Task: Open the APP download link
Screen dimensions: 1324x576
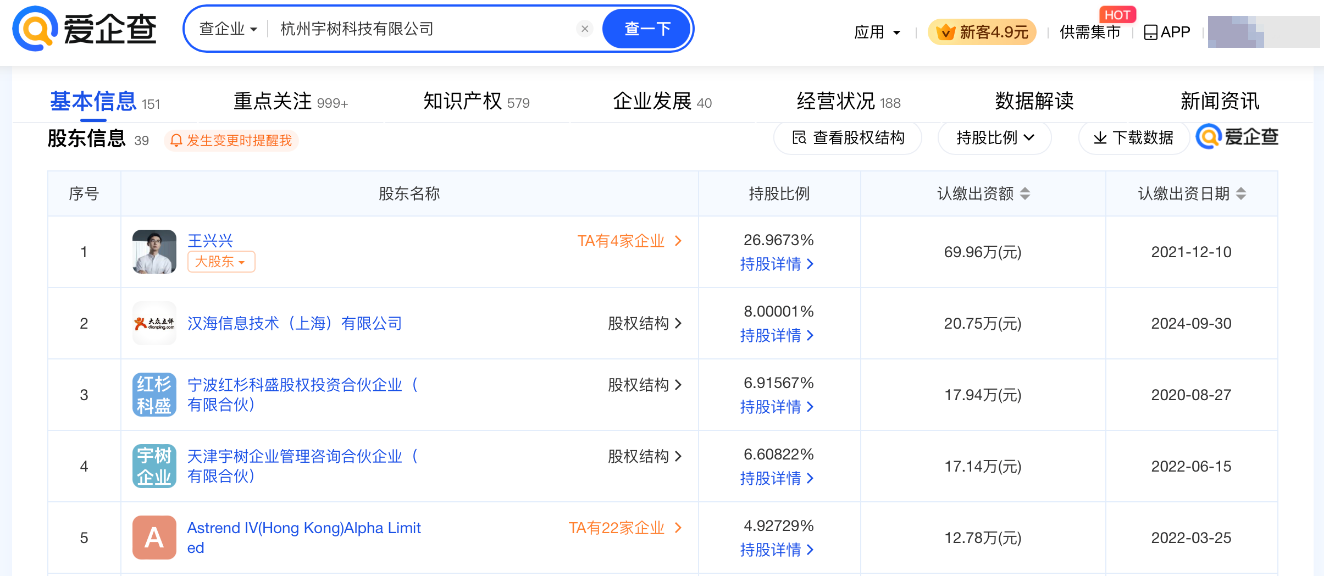Action: pyautogui.click(x=1166, y=32)
